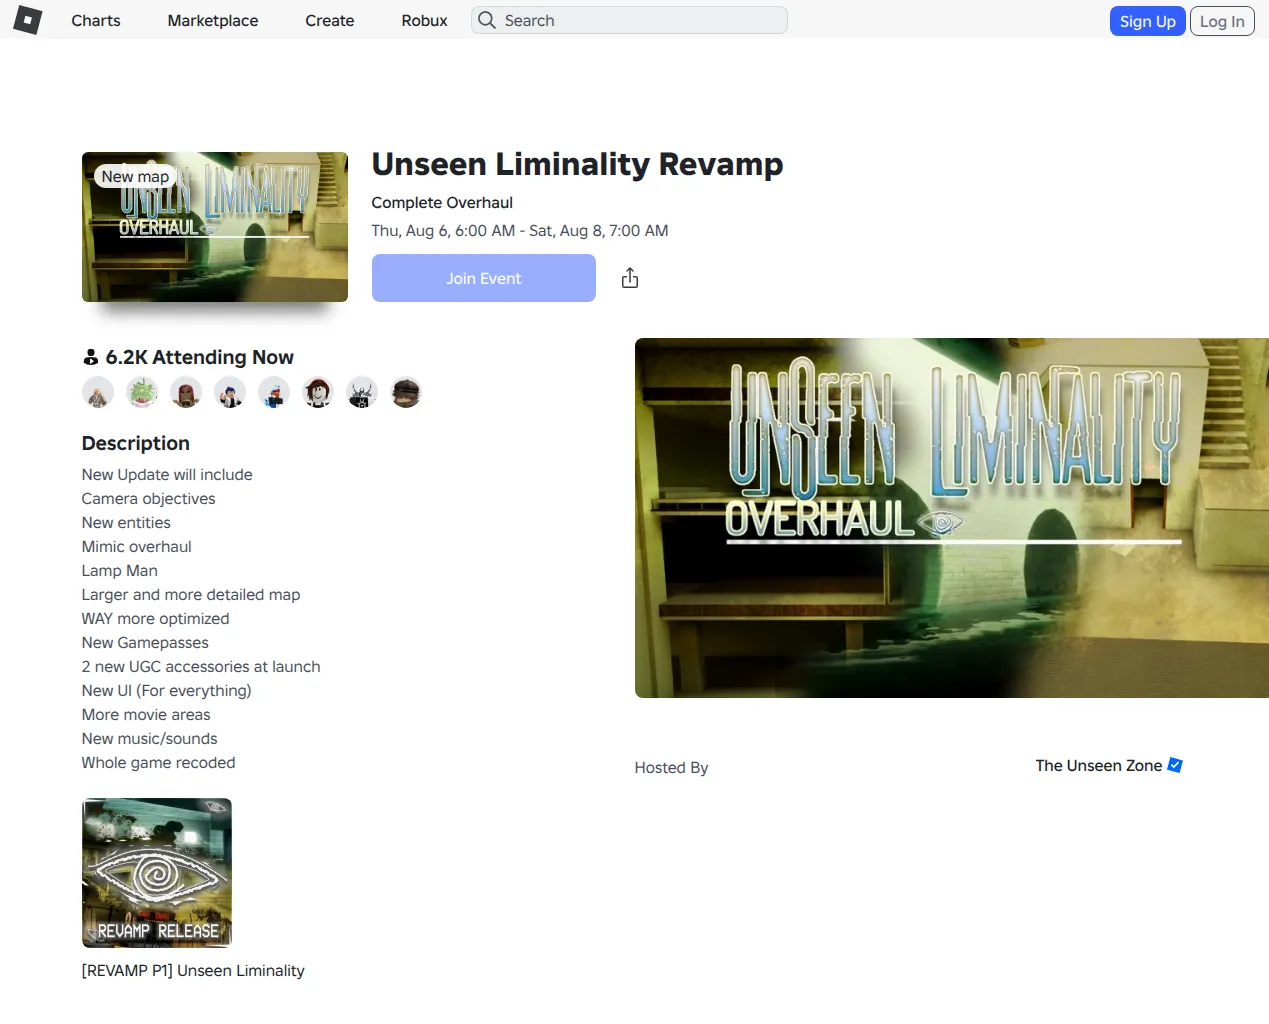Image resolution: width=1269 pixels, height=1024 pixels.
Task: Click the 'Camera objectives' description line
Action: click(x=149, y=498)
